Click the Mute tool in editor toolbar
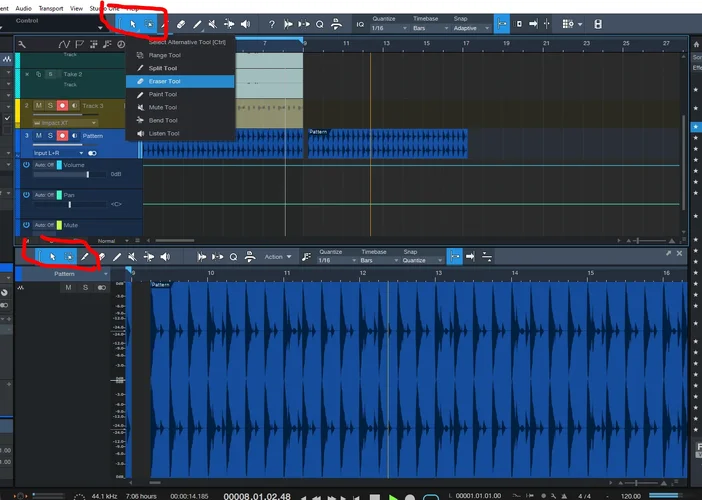702x500 pixels. [x=133, y=257]
